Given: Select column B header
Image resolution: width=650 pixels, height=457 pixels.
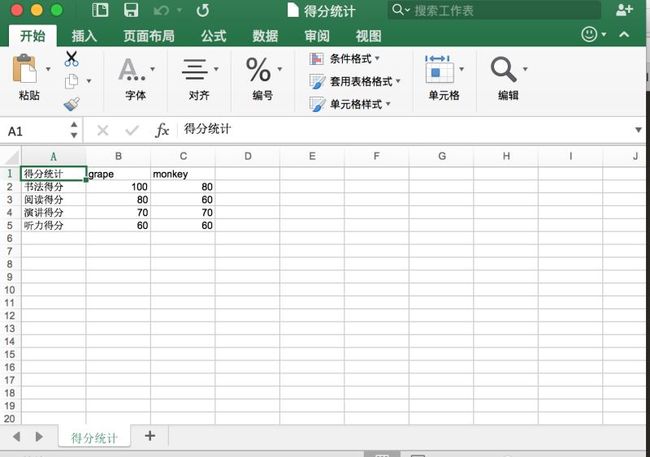Looking at the screenshot, I should (x=118, y=156).
